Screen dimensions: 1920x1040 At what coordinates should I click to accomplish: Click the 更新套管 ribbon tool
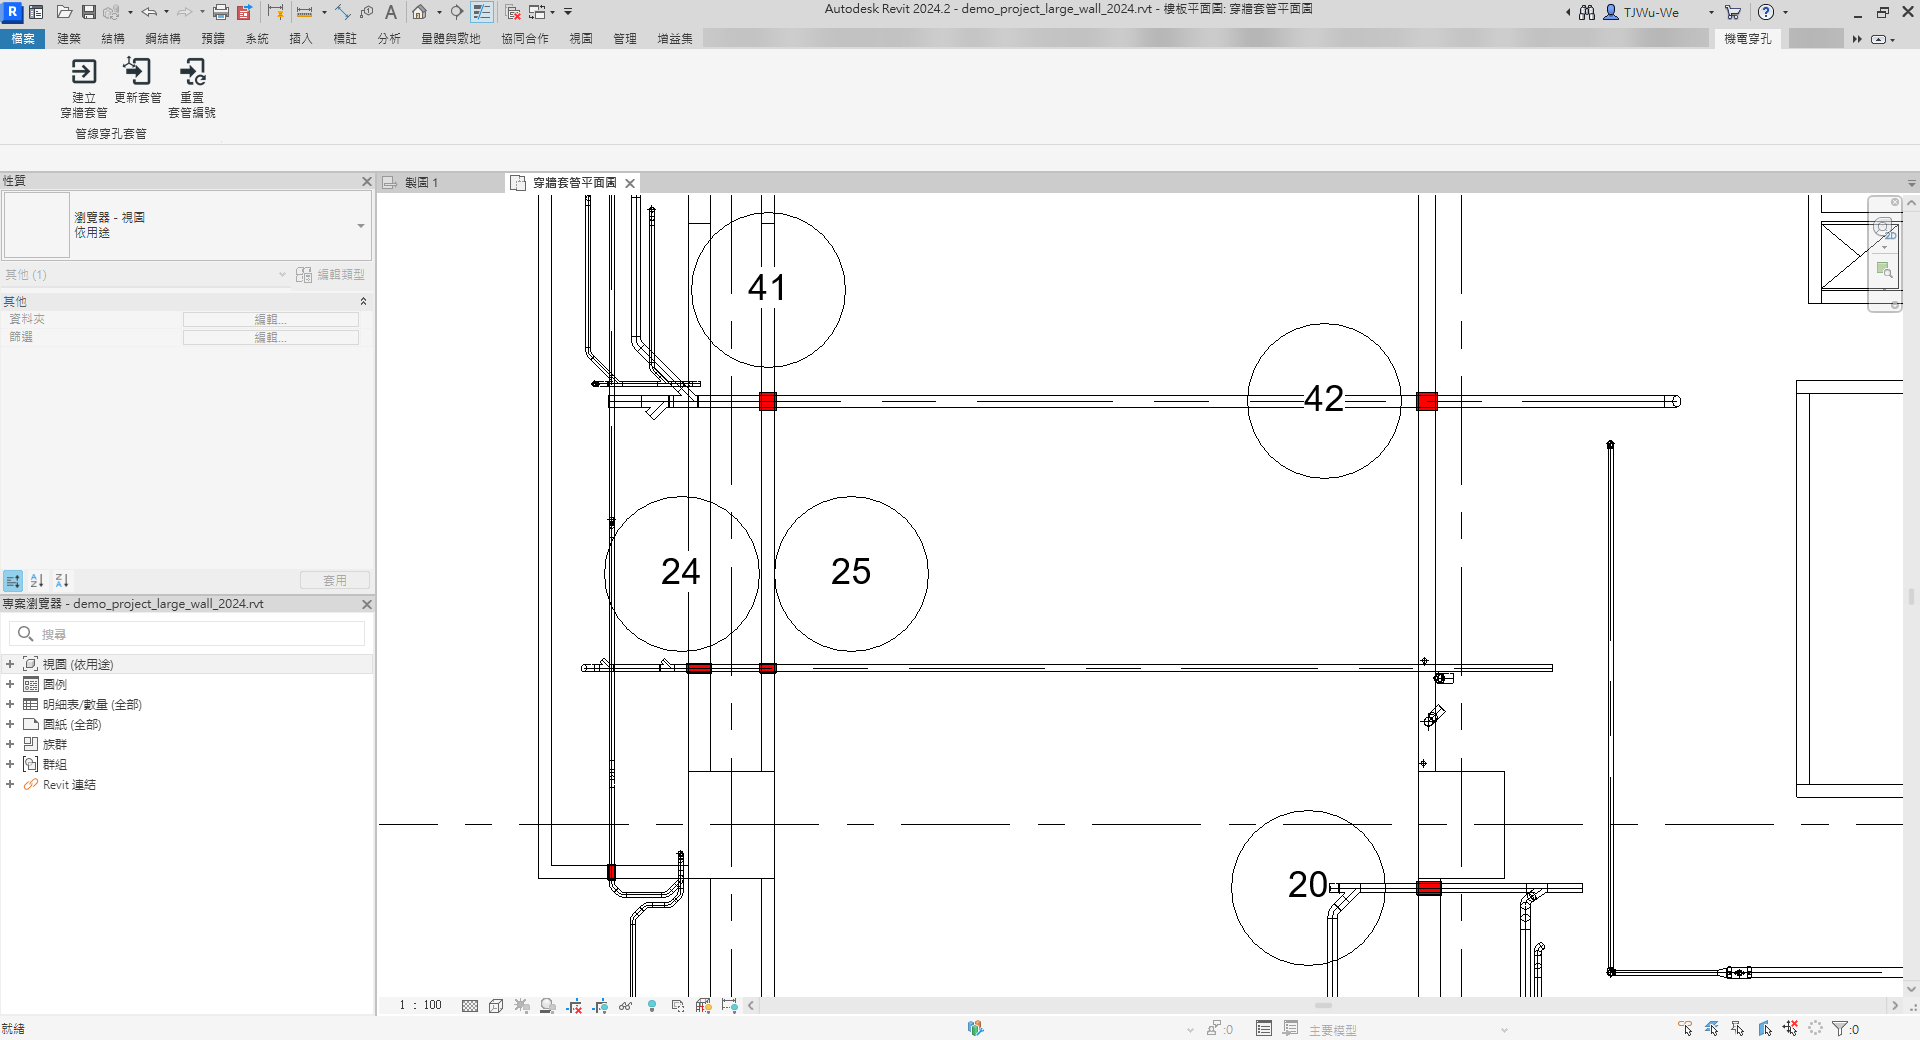point(137,81)
